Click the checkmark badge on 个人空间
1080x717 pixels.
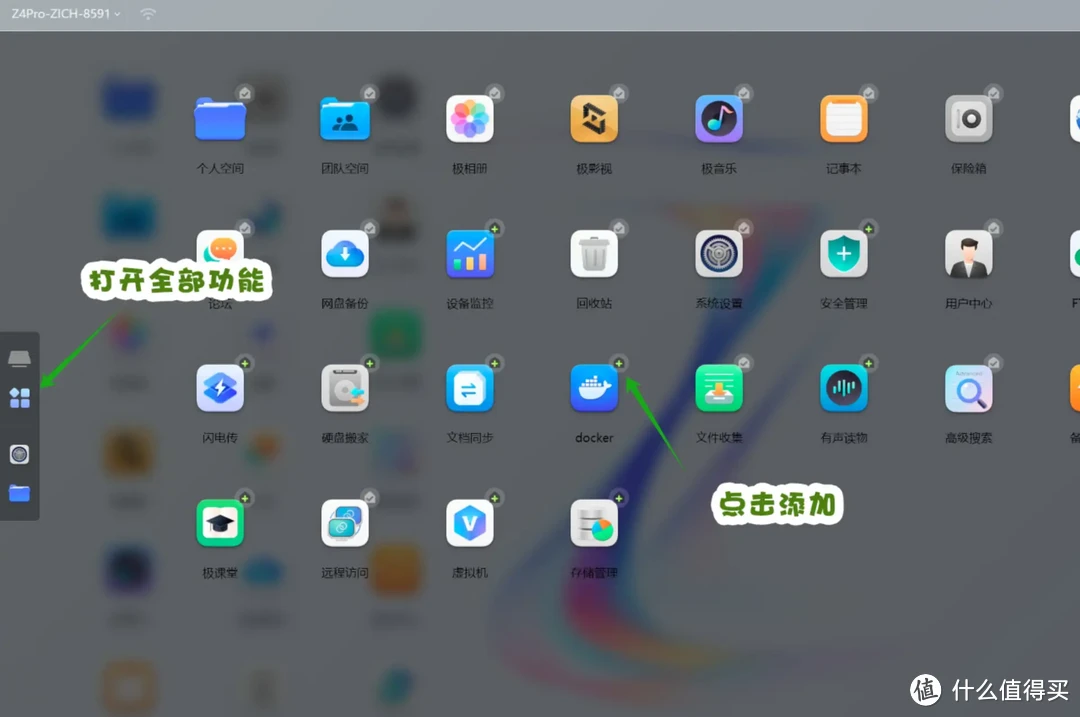(x=245, y=93)
